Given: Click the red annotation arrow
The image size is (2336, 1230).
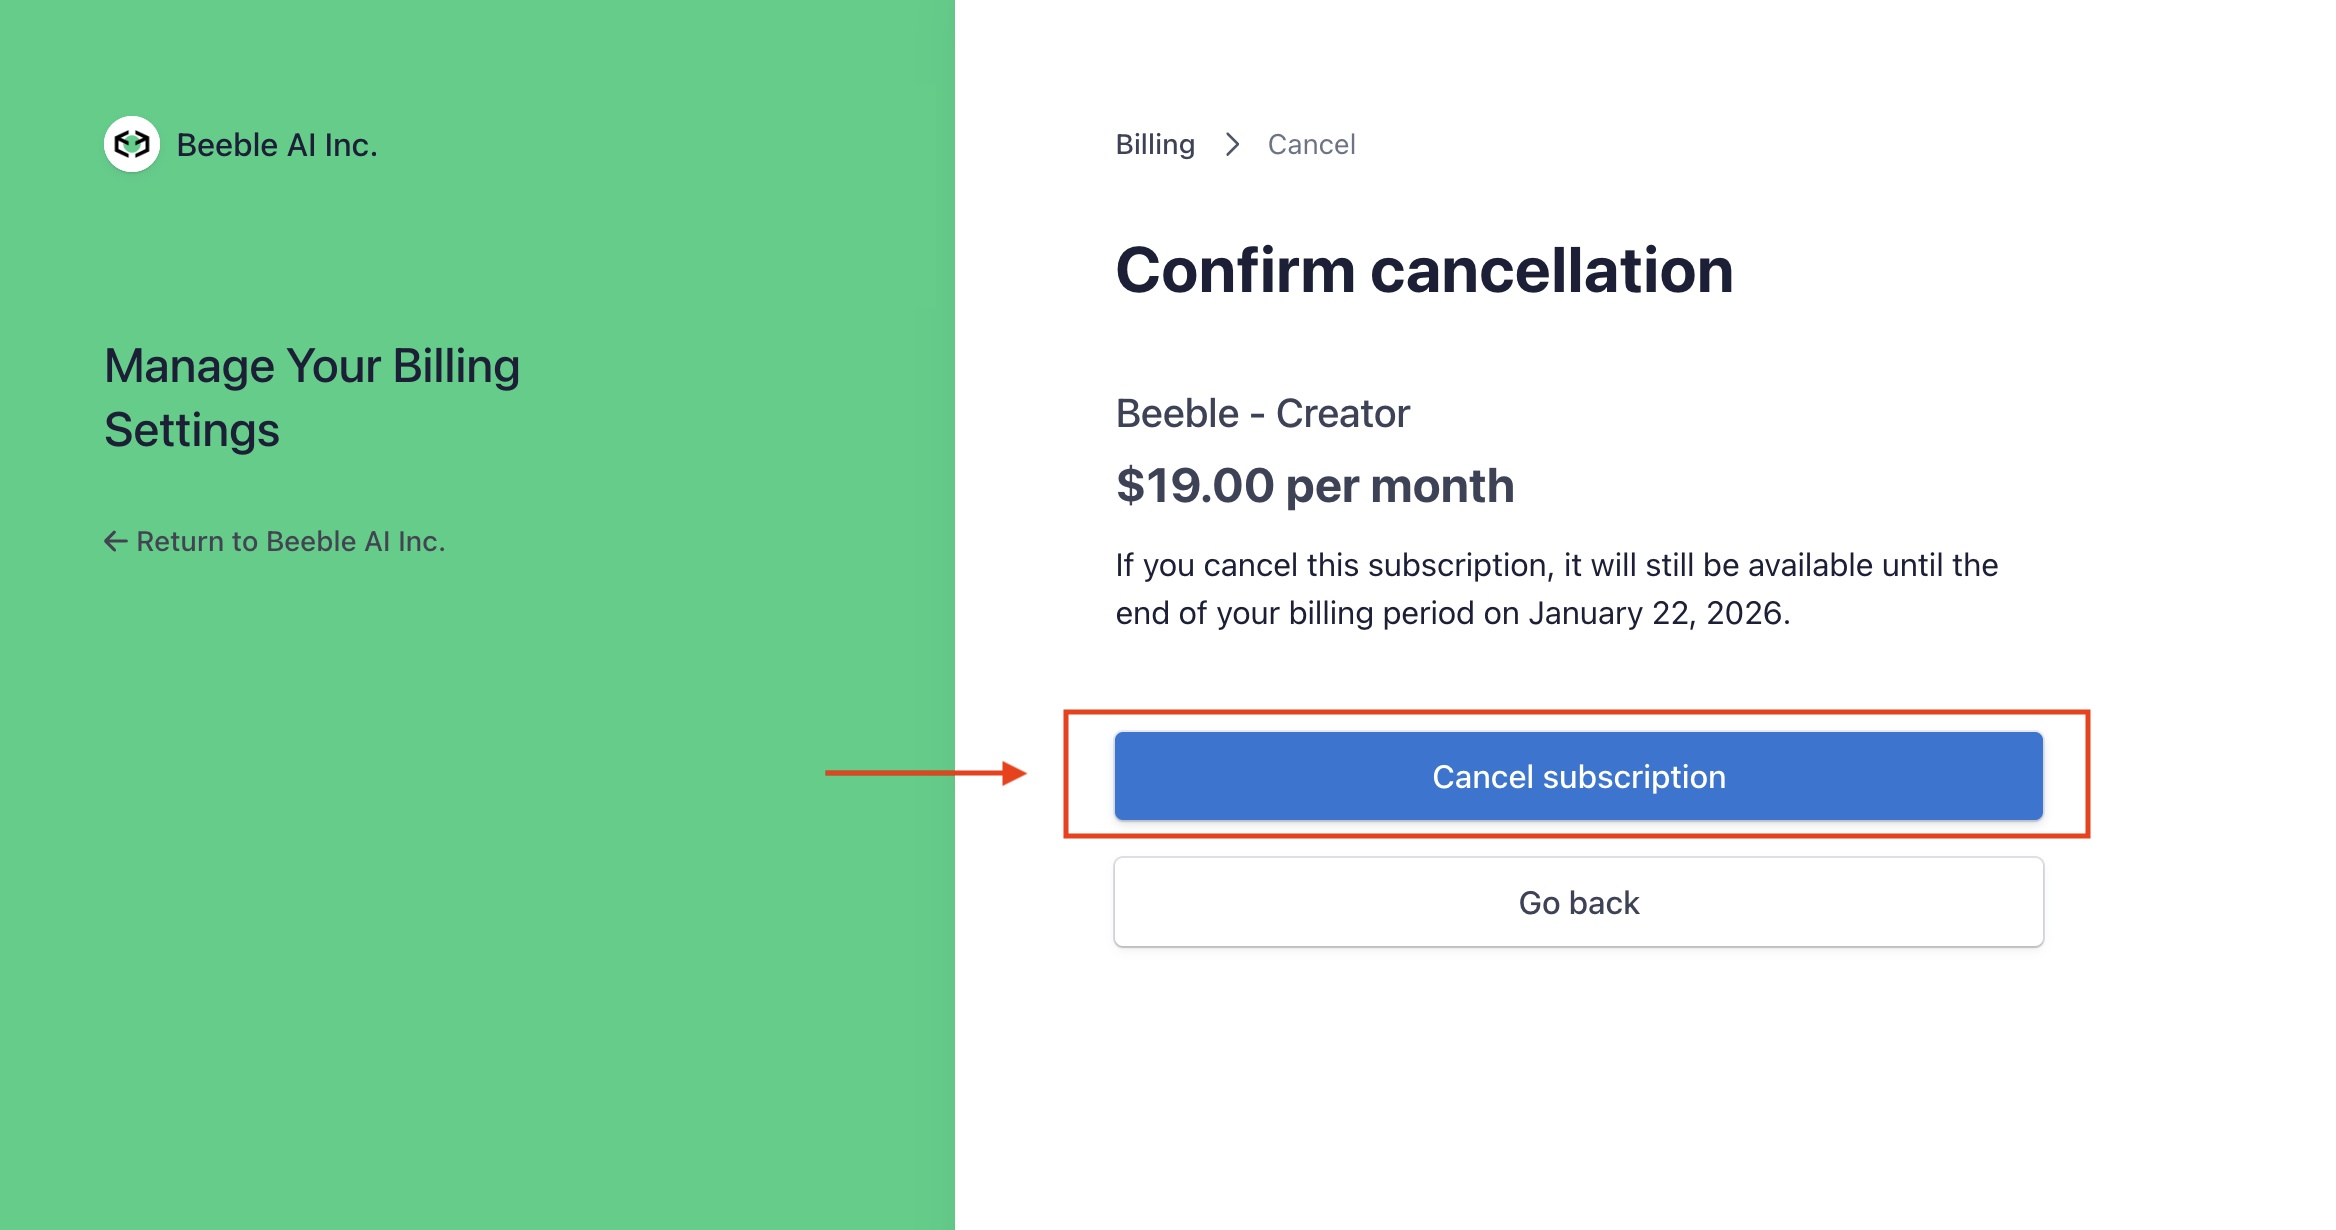Looking at the screenshot, I should [x=925, y=773].
